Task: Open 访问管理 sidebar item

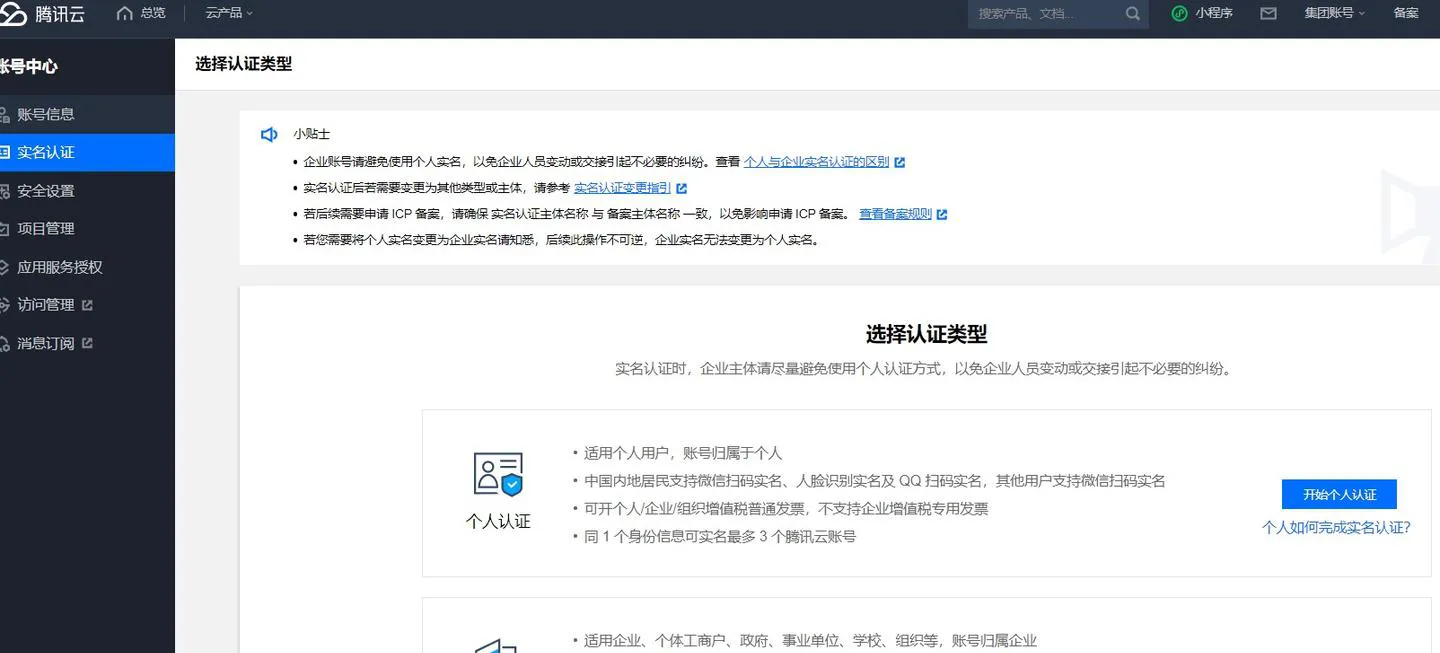Action: (46, 305)
